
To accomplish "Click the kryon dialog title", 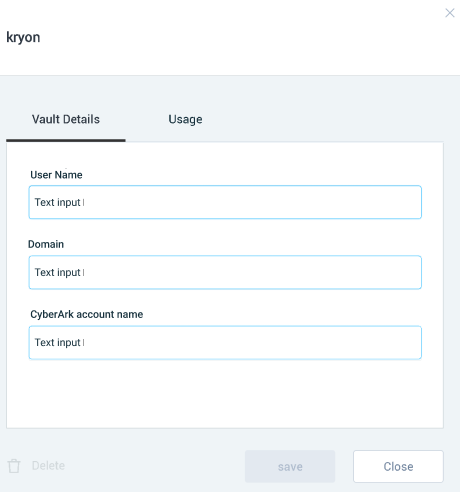I will pyautogui.click(x=23, y=37).
